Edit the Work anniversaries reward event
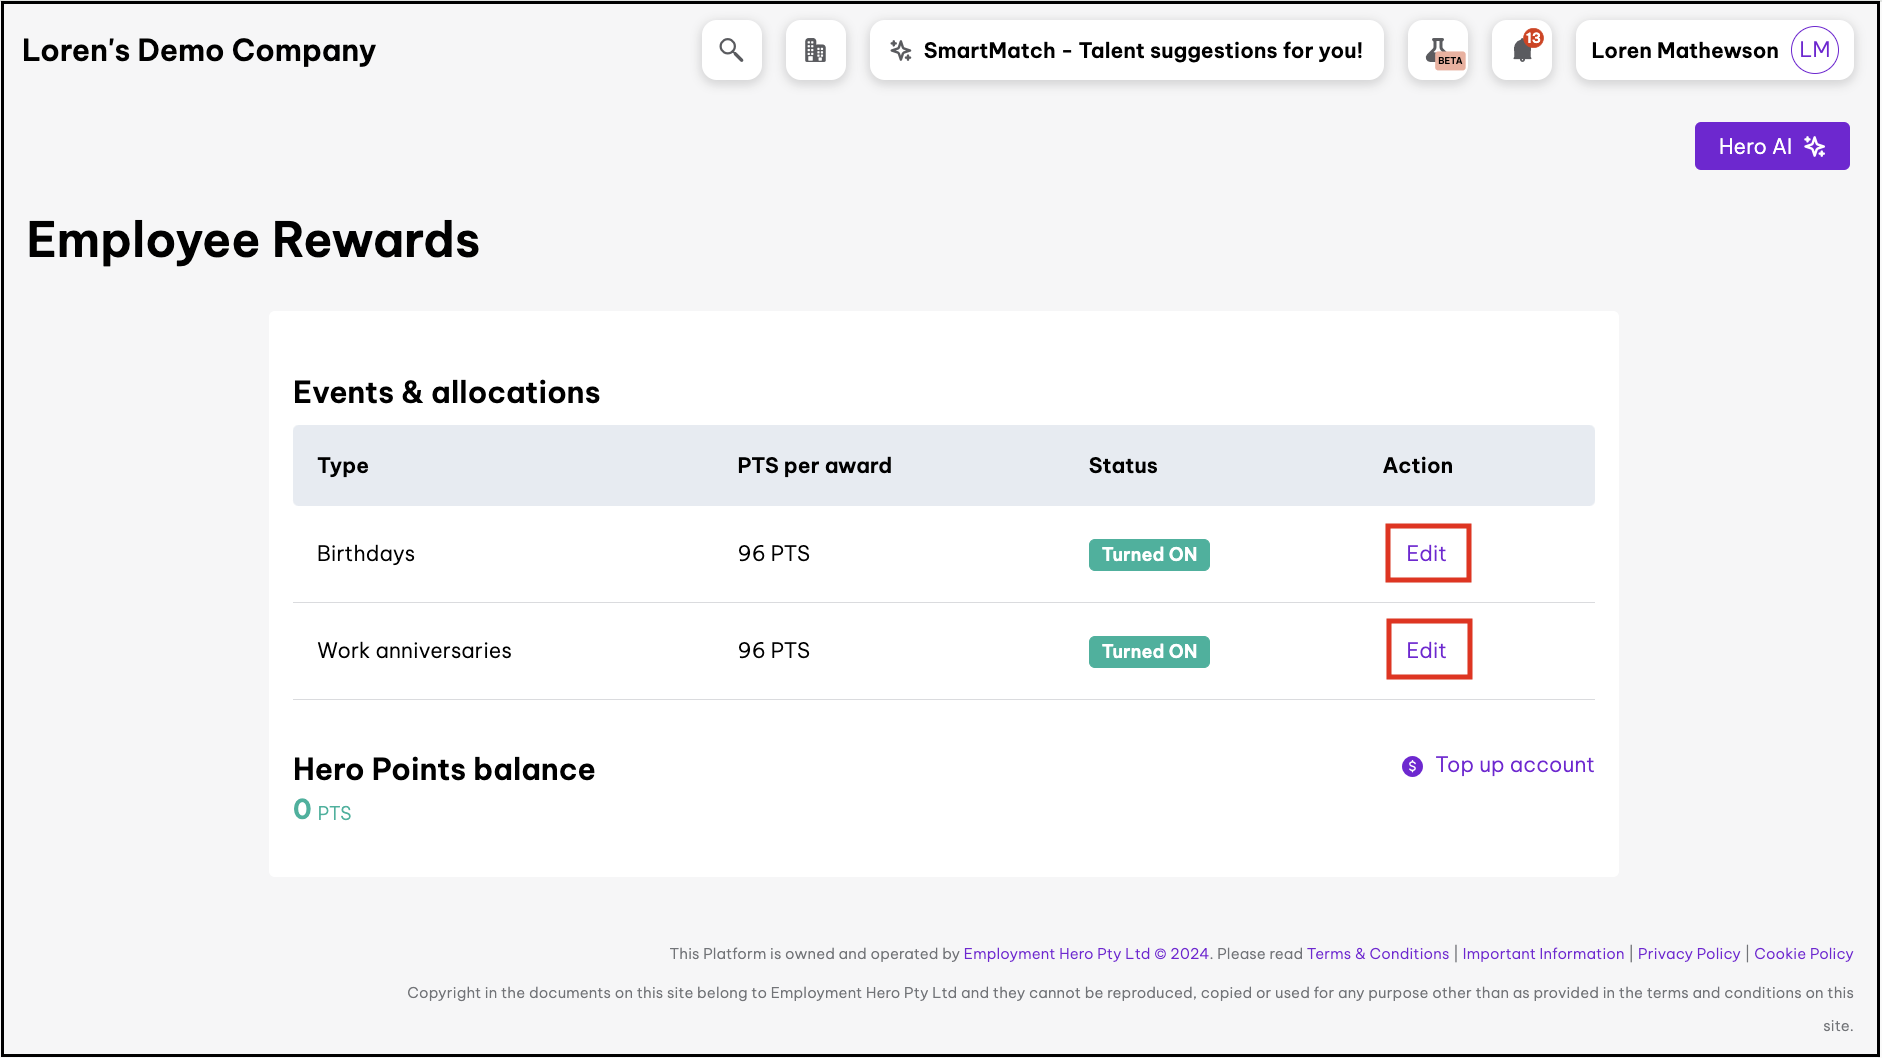 click(1426, 650)
